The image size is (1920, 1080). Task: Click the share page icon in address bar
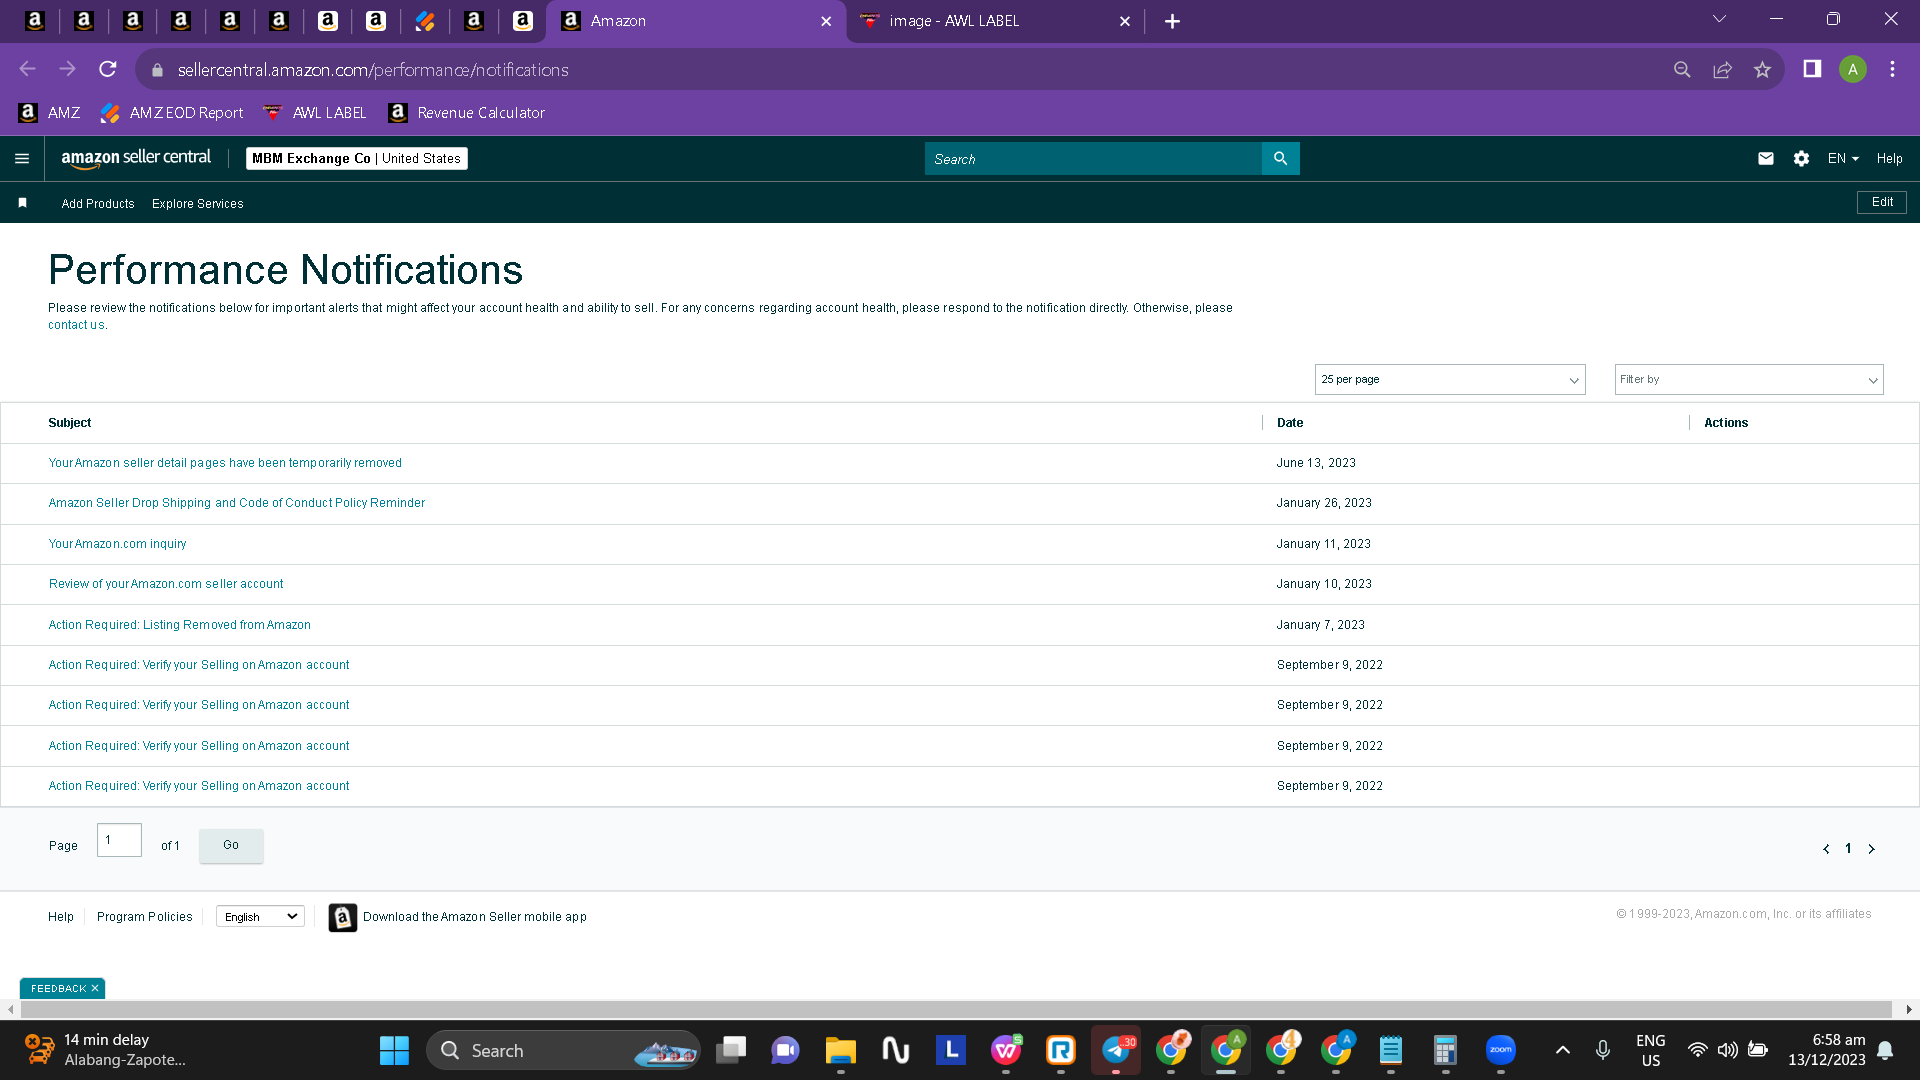pyautogui.click(x=1722, y=70)
